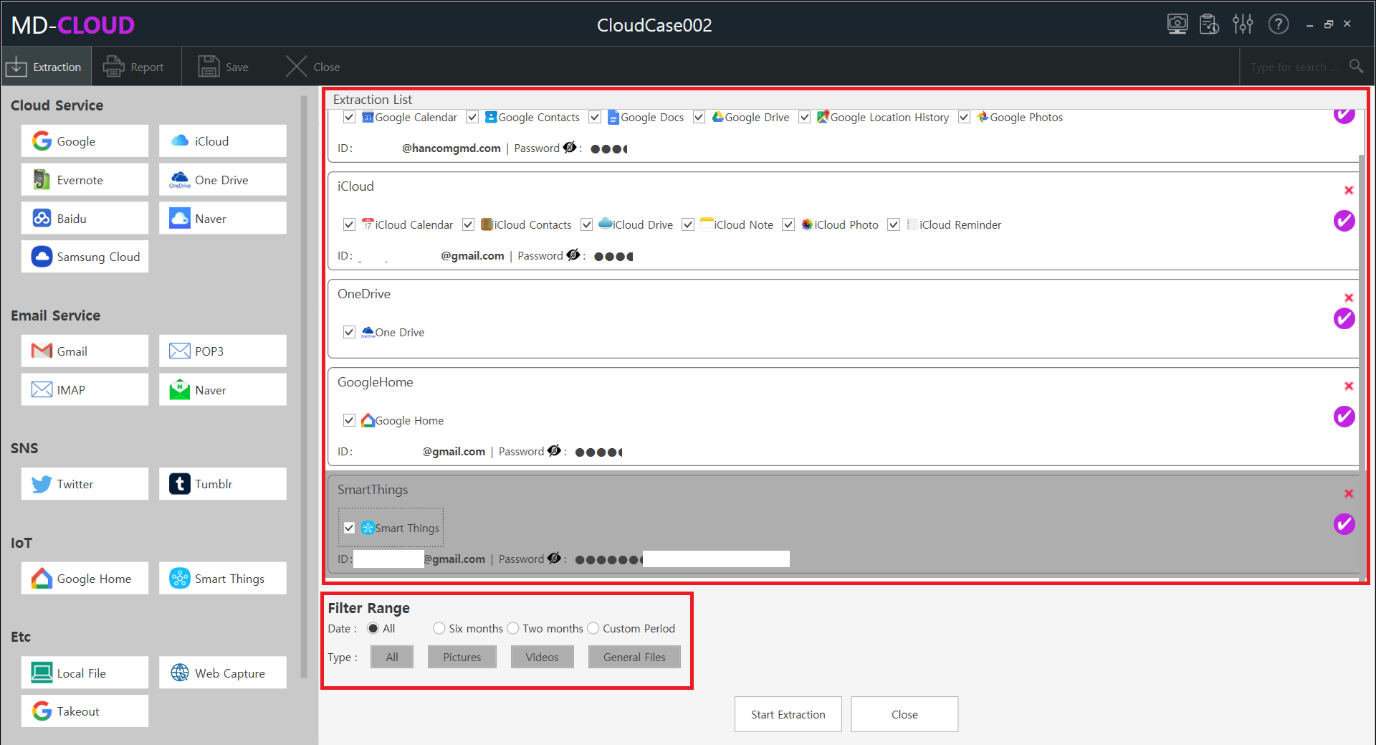This screenshot has width=1376, height=745.
Task: Reveal the iCloud password with eye icon
Action: pyautogui.click(x=573, y=255)
